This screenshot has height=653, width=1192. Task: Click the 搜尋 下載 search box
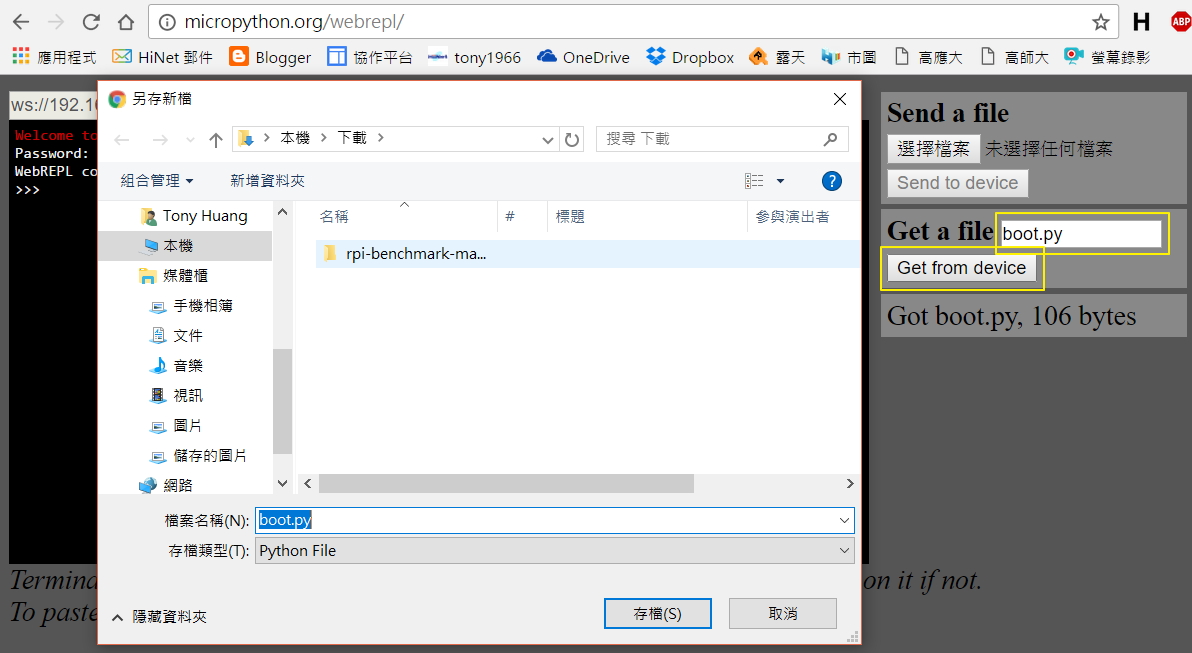click(x=722, y=139)
